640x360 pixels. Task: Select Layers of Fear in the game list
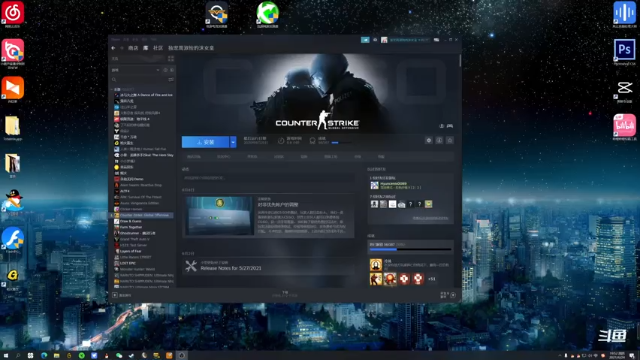pyautogui.click(x=128, y=251)
